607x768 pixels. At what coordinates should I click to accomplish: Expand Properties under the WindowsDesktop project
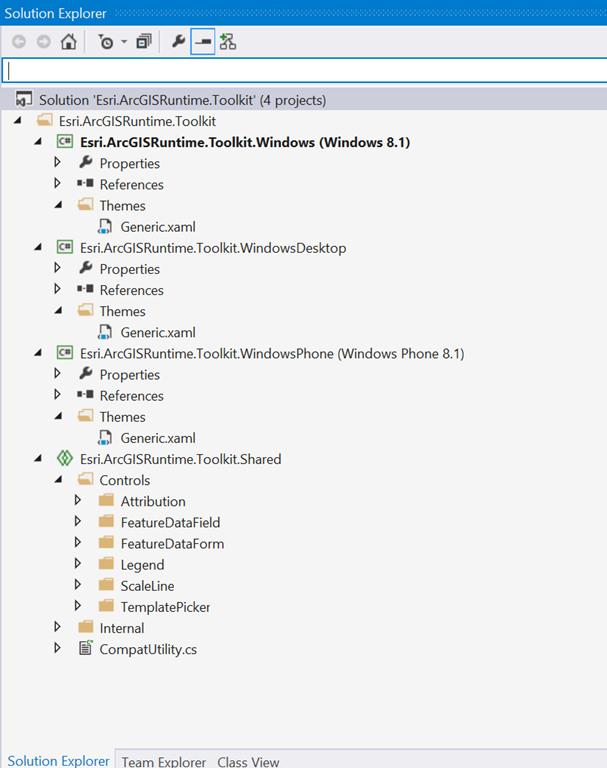tap(57, 268)
